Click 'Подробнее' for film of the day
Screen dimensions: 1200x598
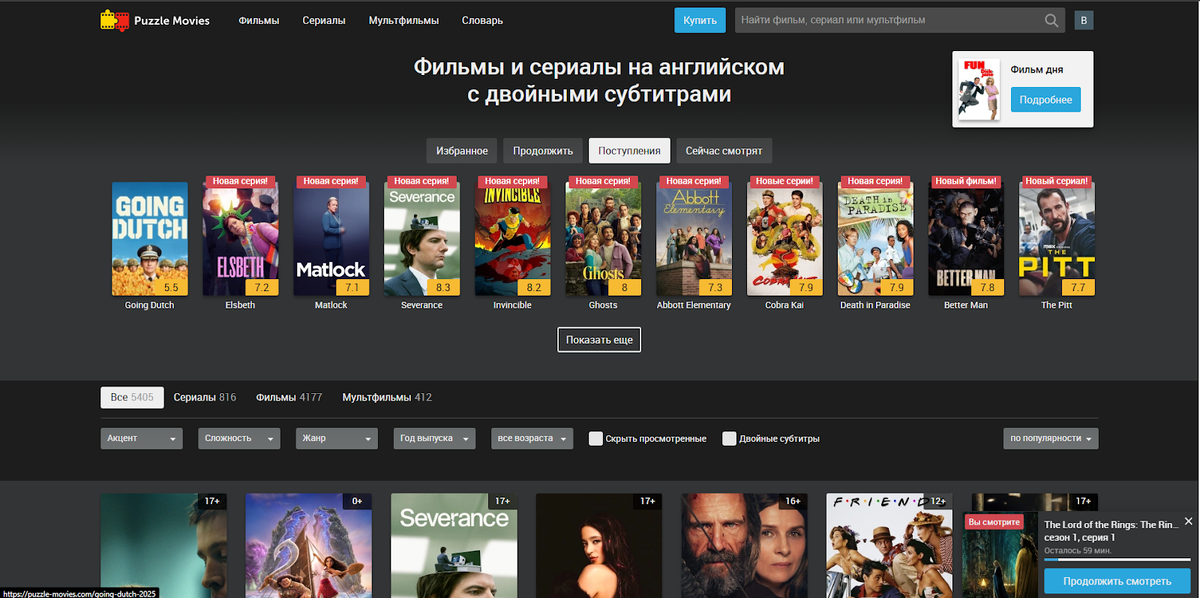point(1045,99)
